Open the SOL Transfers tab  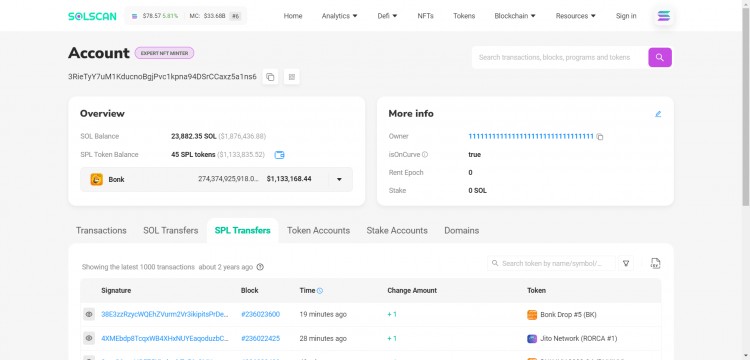click(171, 230)
